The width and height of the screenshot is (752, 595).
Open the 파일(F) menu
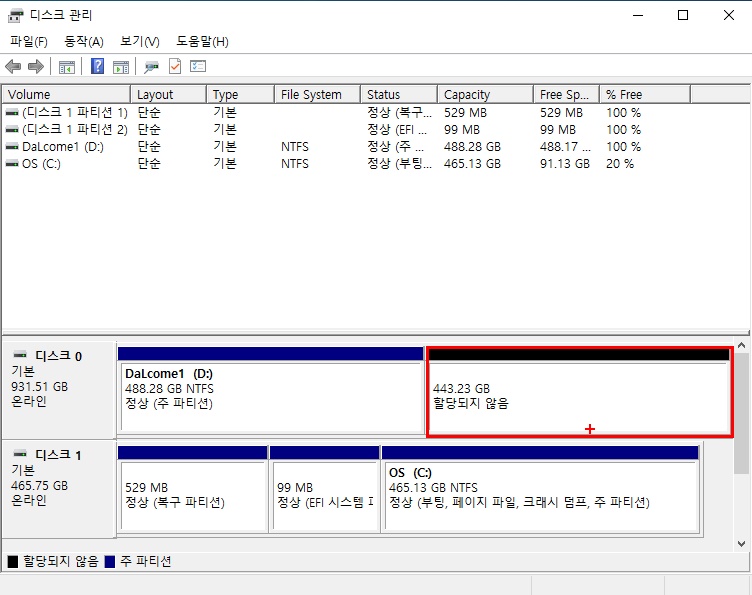tap(29, 42)
